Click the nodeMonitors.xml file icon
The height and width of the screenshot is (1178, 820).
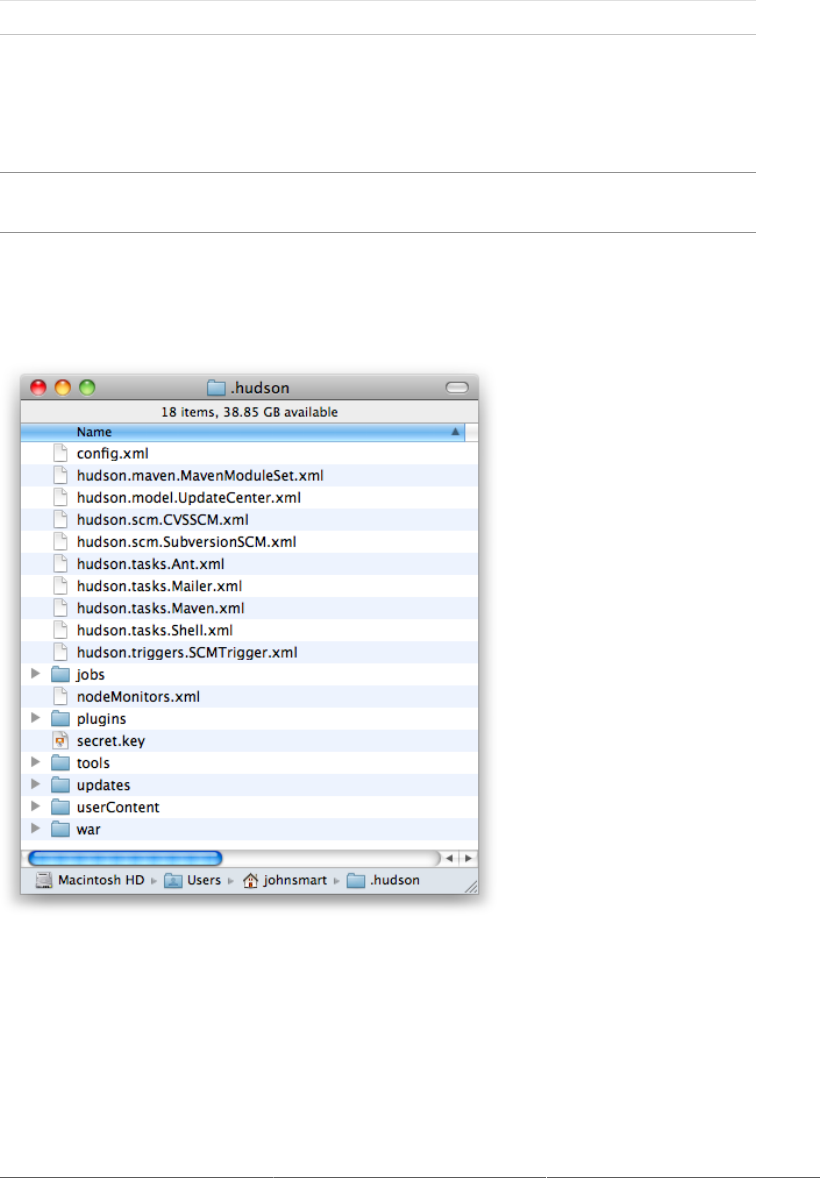(60, 696)
